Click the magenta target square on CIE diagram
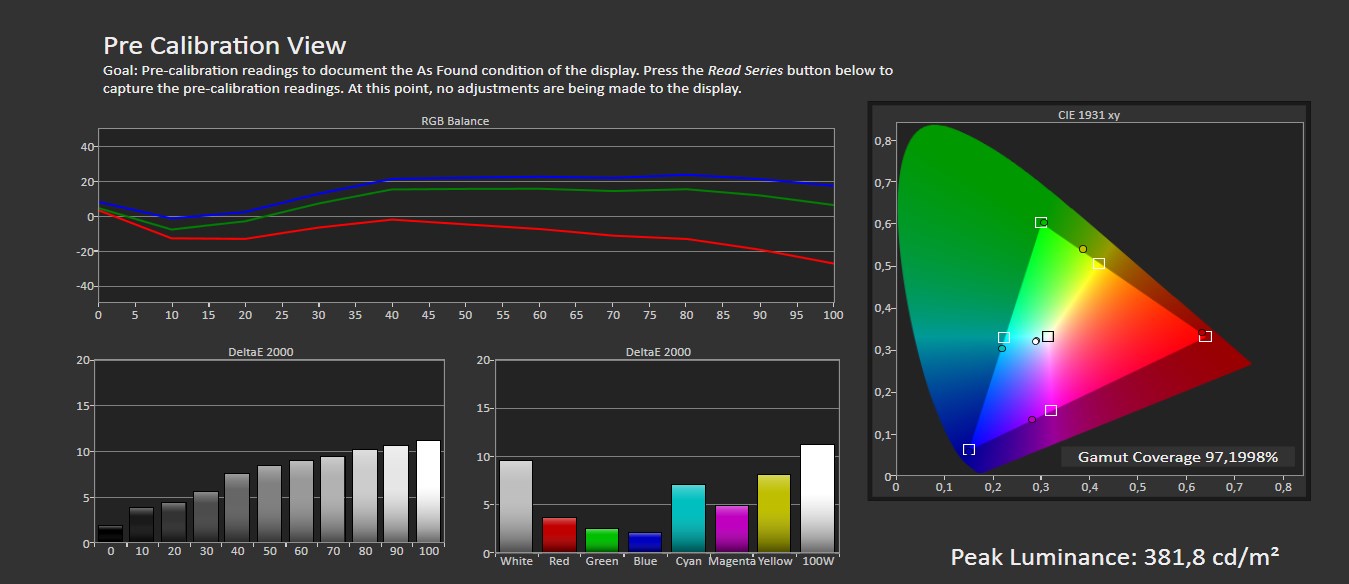Image resolution: width=1349 pixels, height=584 pixels. (1051, 410)
